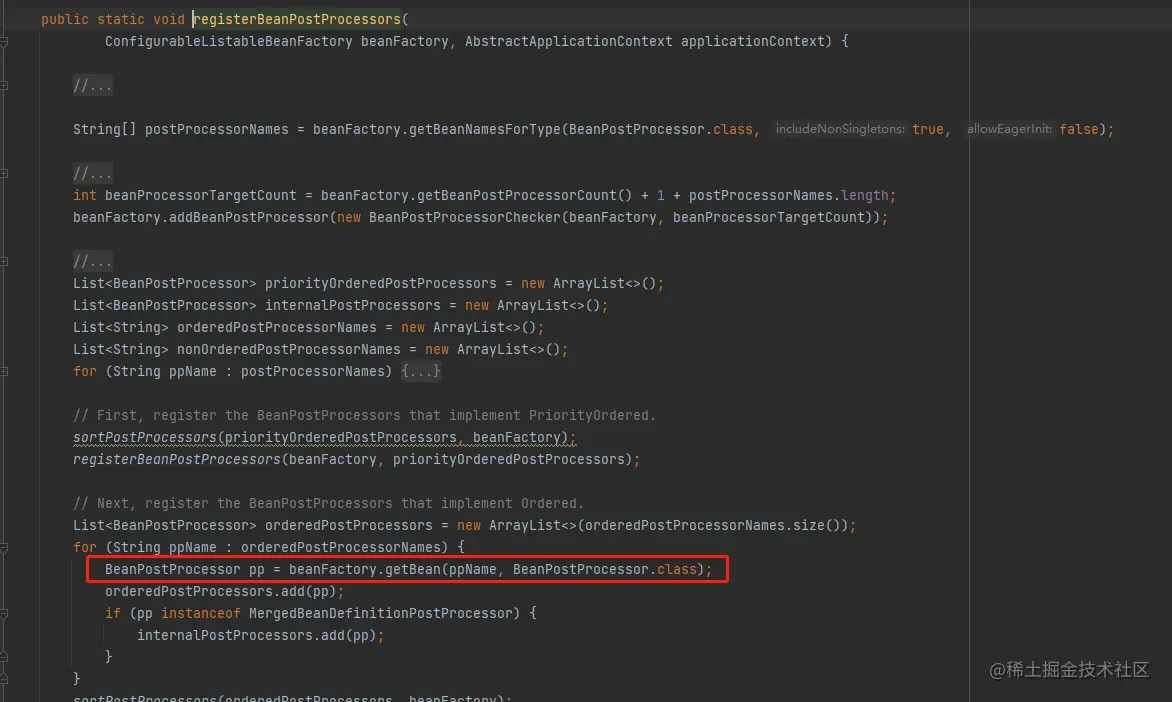Click the getBeanNamesForType method call
Viewport: 1172px width, 702px height.
click(x=485, y=129)
